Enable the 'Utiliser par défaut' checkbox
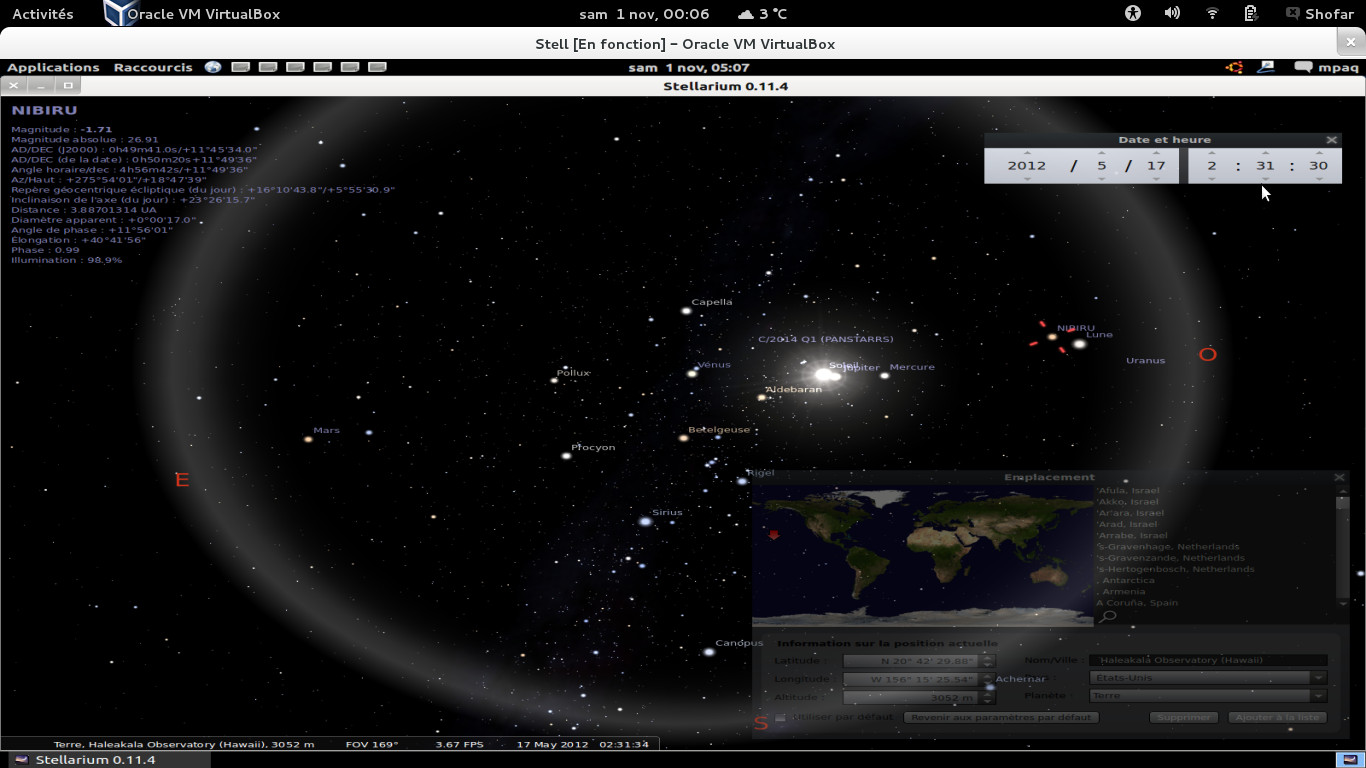1366x768 pixels. pos(781,717)
